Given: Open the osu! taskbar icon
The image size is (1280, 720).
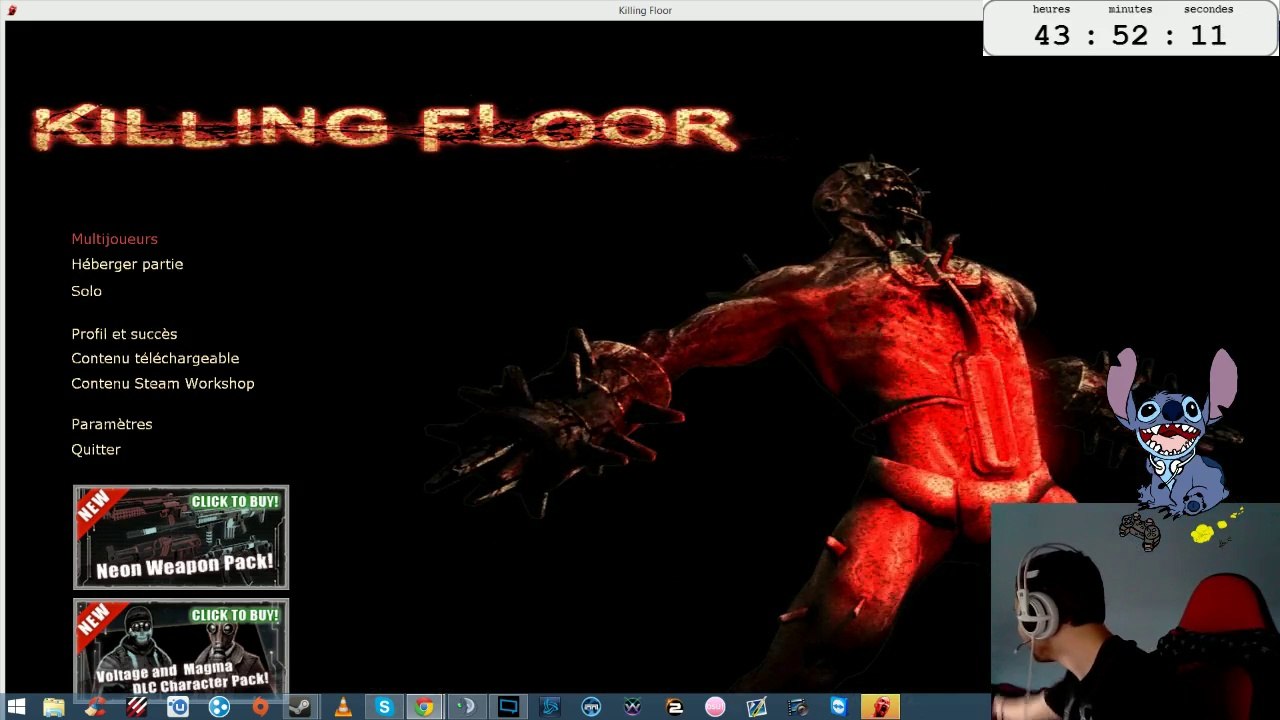Looking at the screenshot, I should (x=714, y=707).
